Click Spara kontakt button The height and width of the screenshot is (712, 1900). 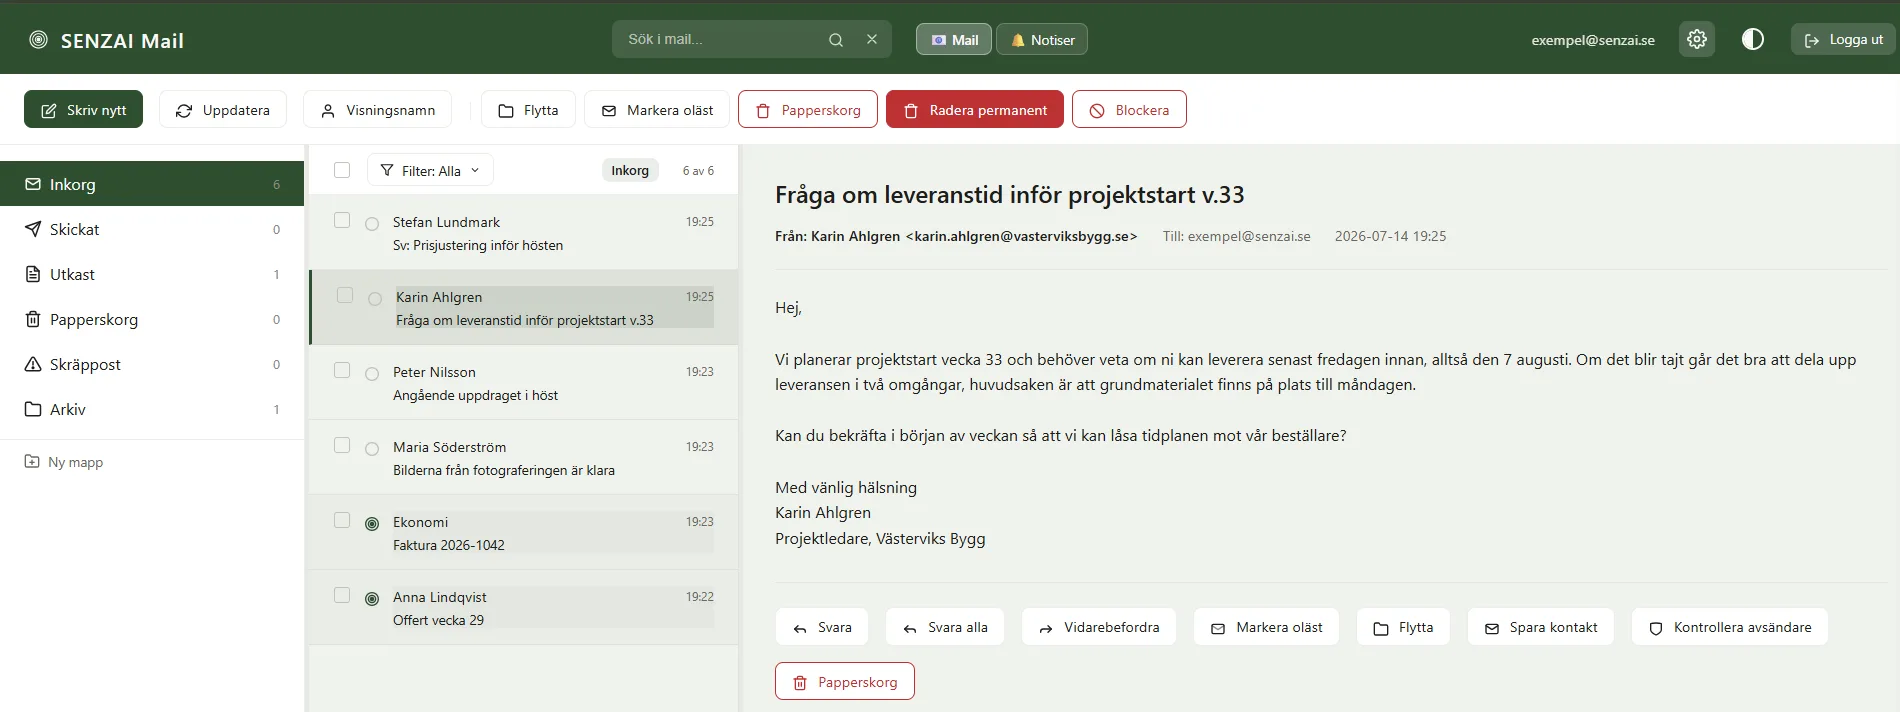click(x=1541, y=627)
